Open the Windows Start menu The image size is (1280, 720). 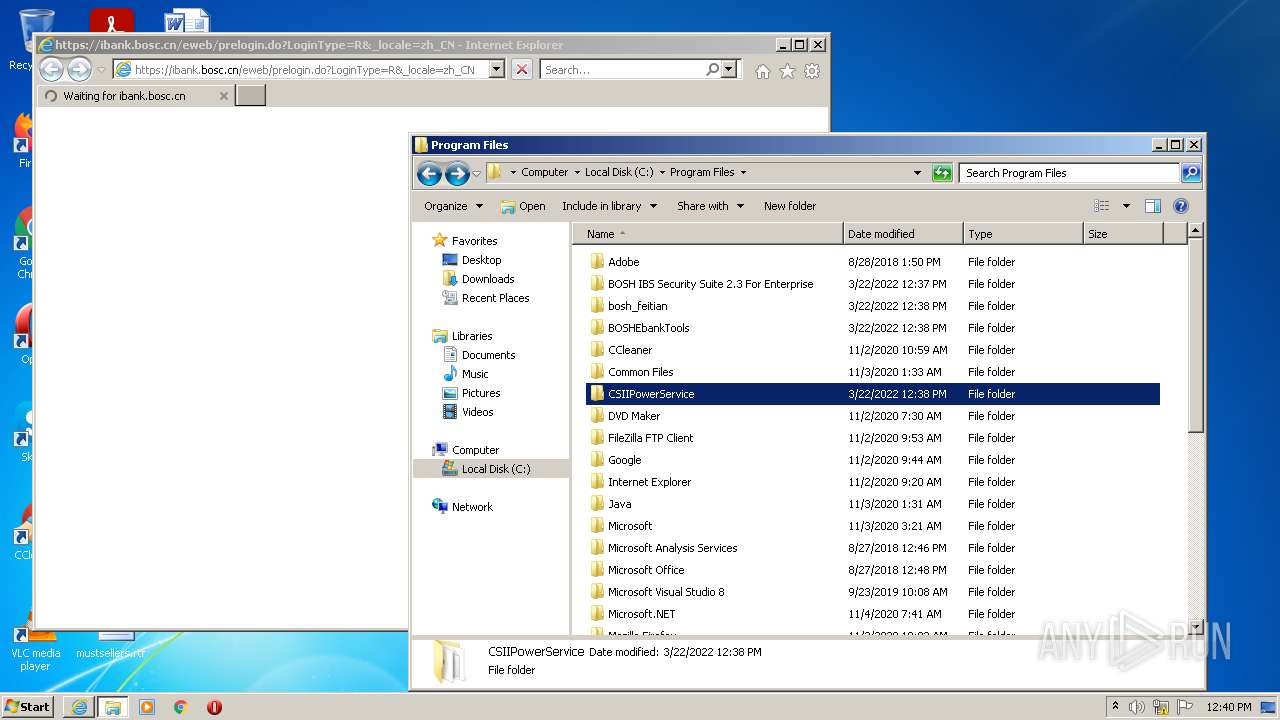[x=28, y=706]
